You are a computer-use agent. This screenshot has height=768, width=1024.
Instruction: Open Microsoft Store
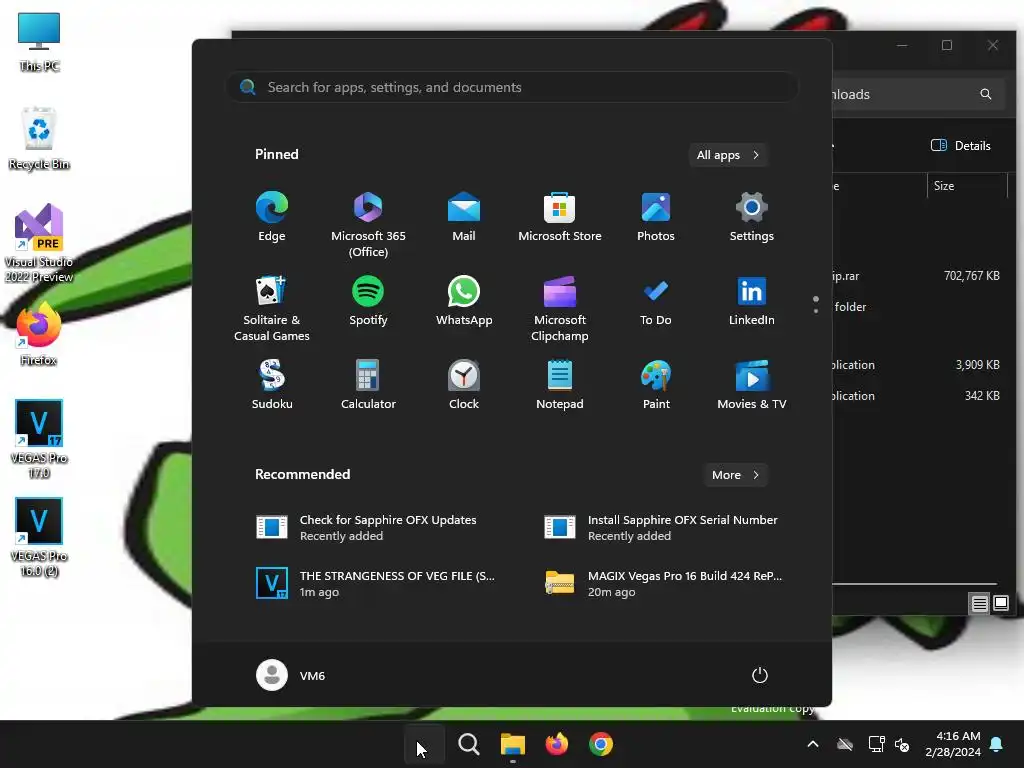tap(560, 217)
